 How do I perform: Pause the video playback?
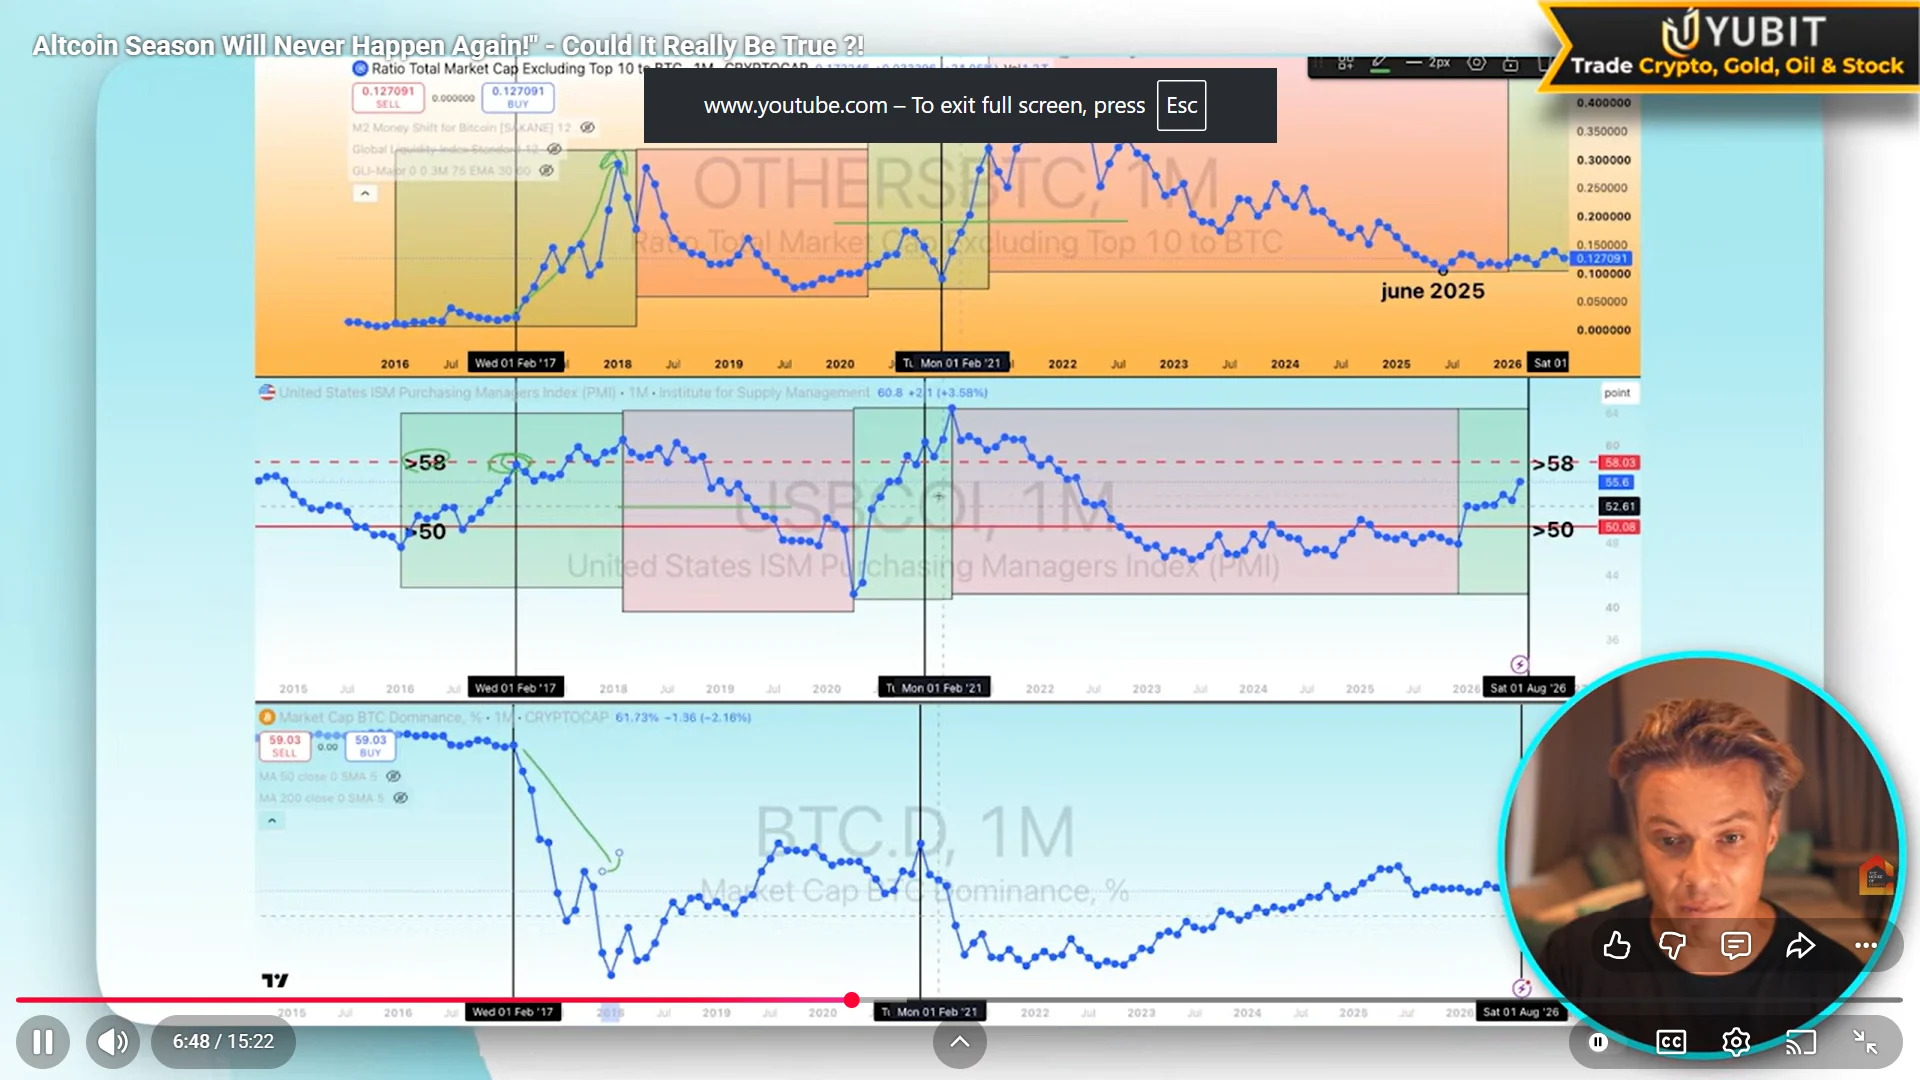point(42,1042)
